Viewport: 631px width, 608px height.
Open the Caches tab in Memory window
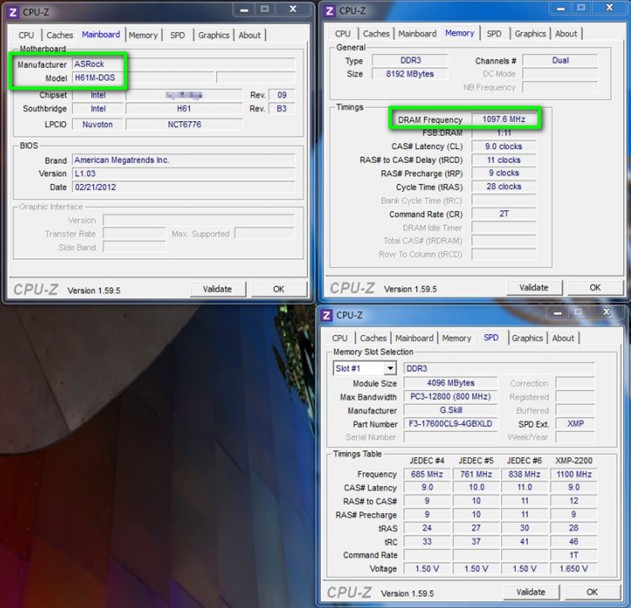(x=376, y=34)
